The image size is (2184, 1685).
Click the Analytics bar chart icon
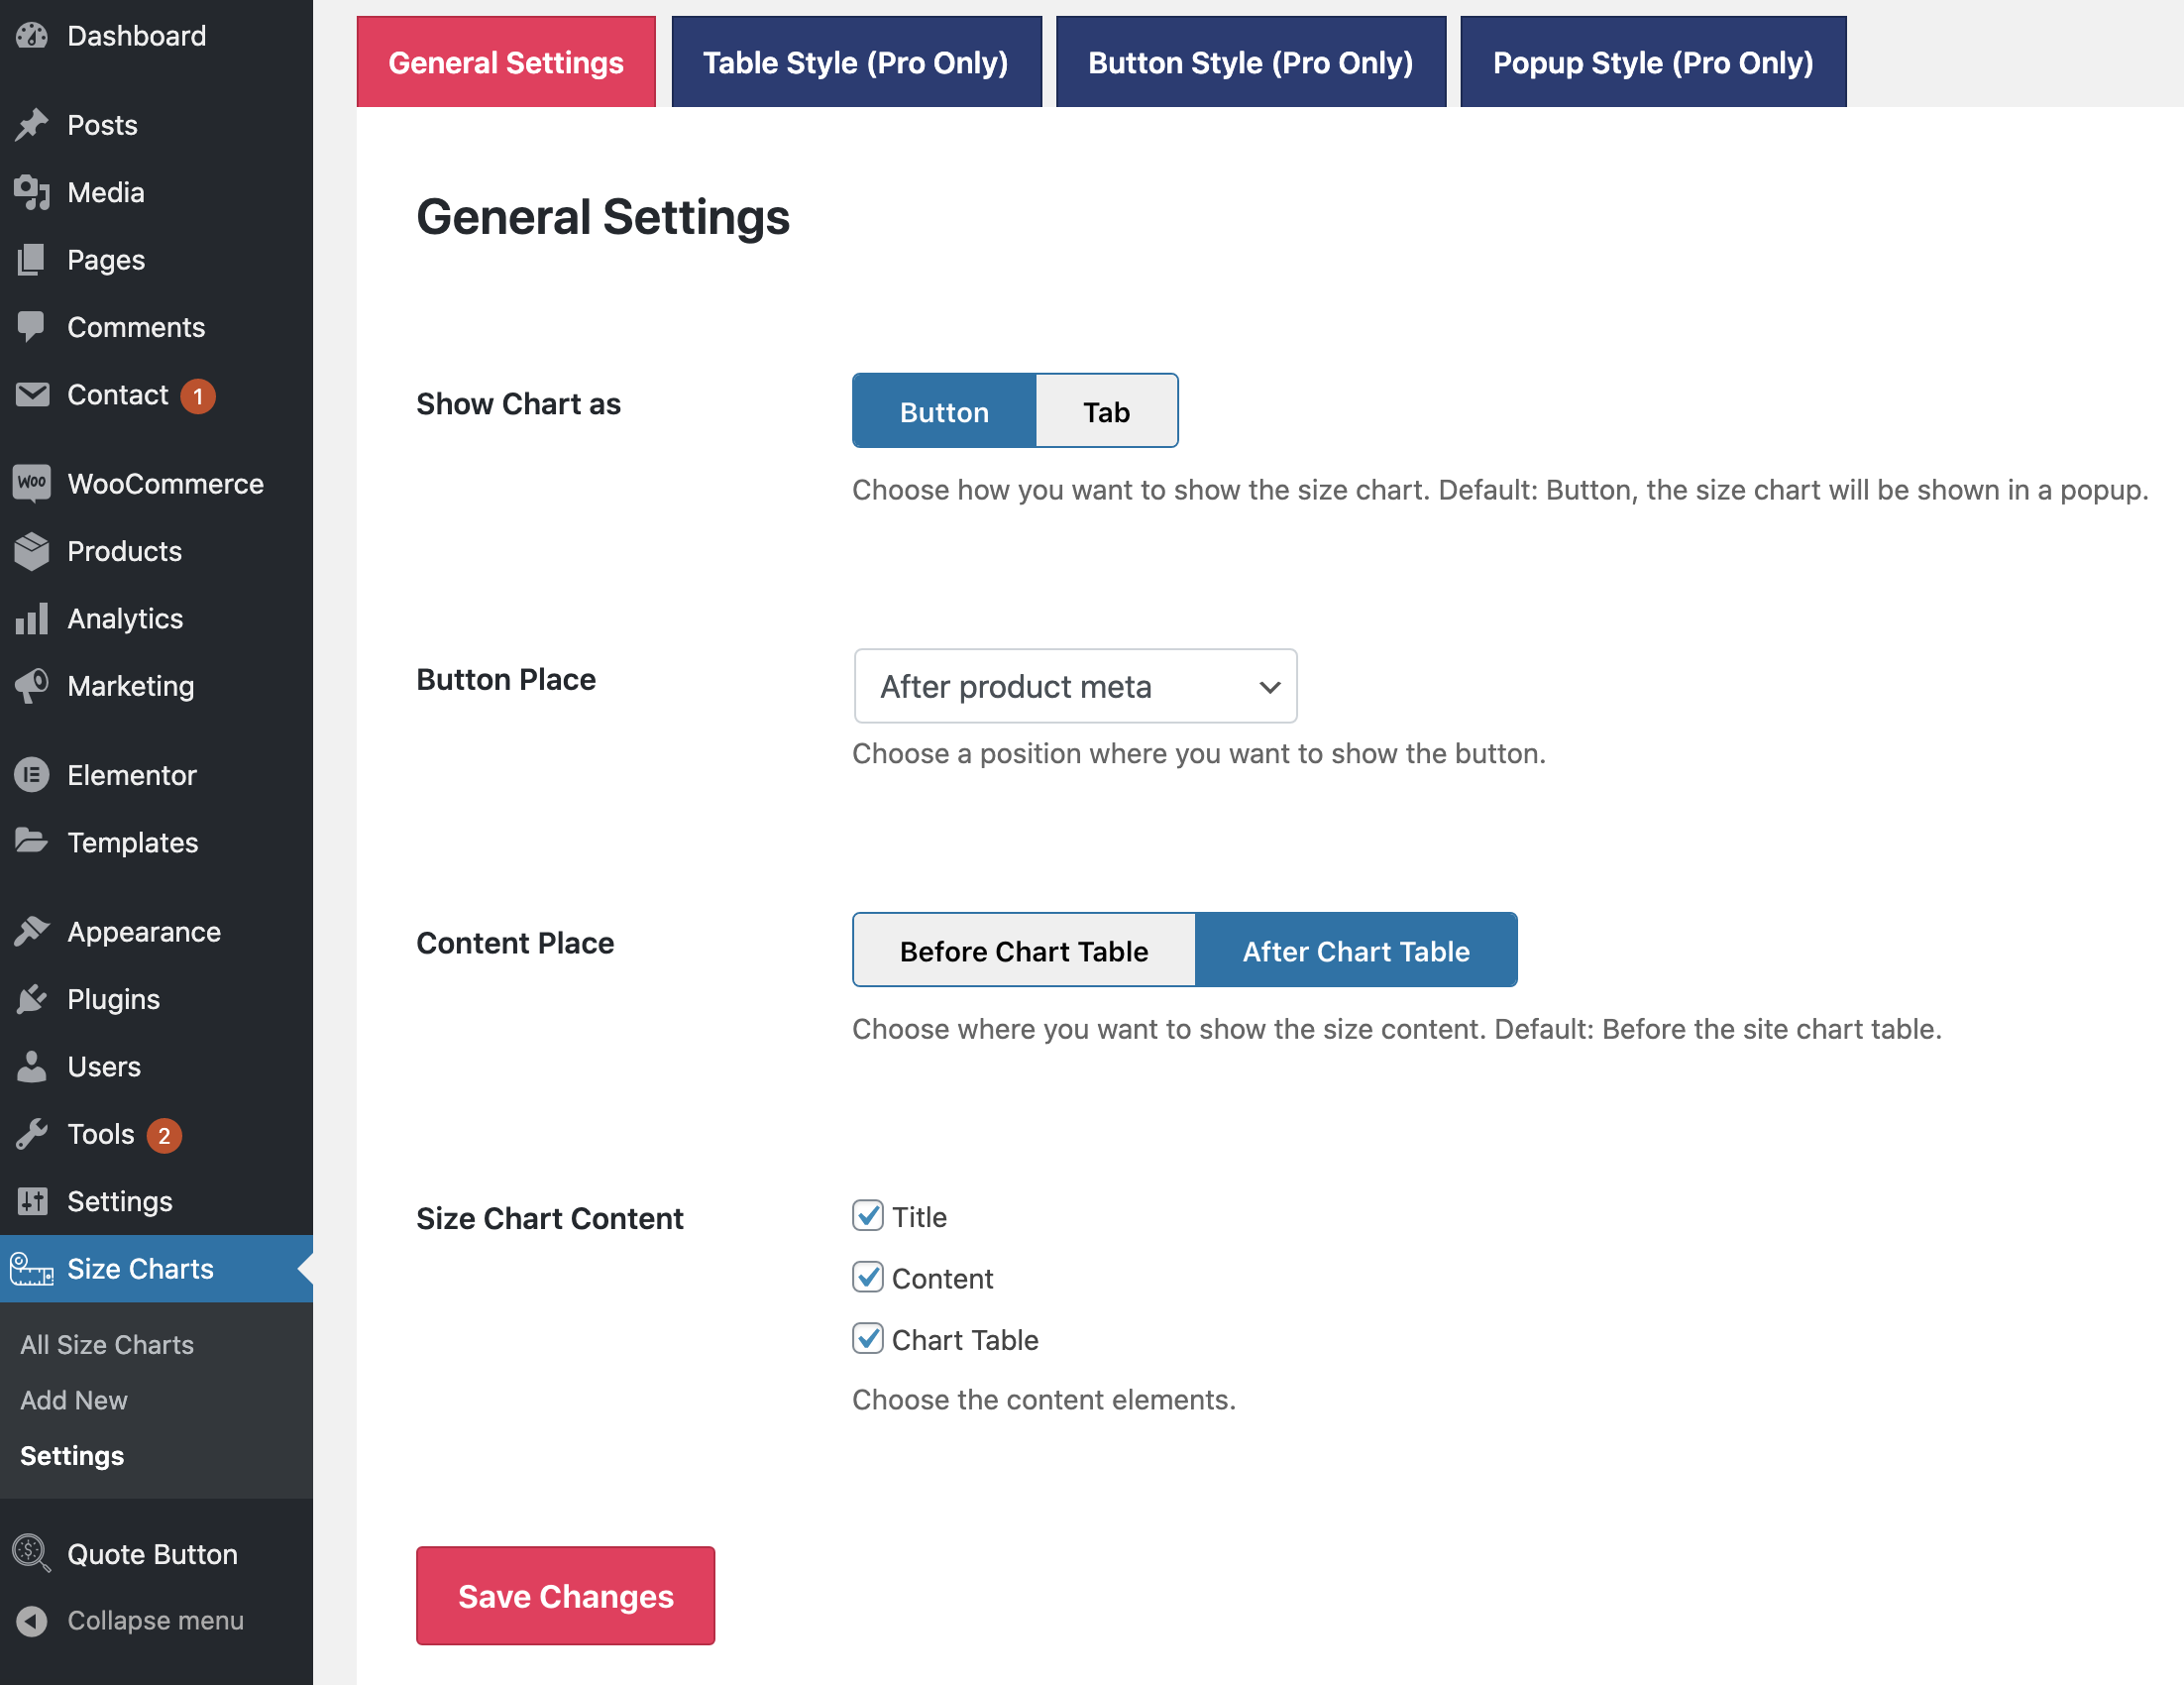coord(32,619)
